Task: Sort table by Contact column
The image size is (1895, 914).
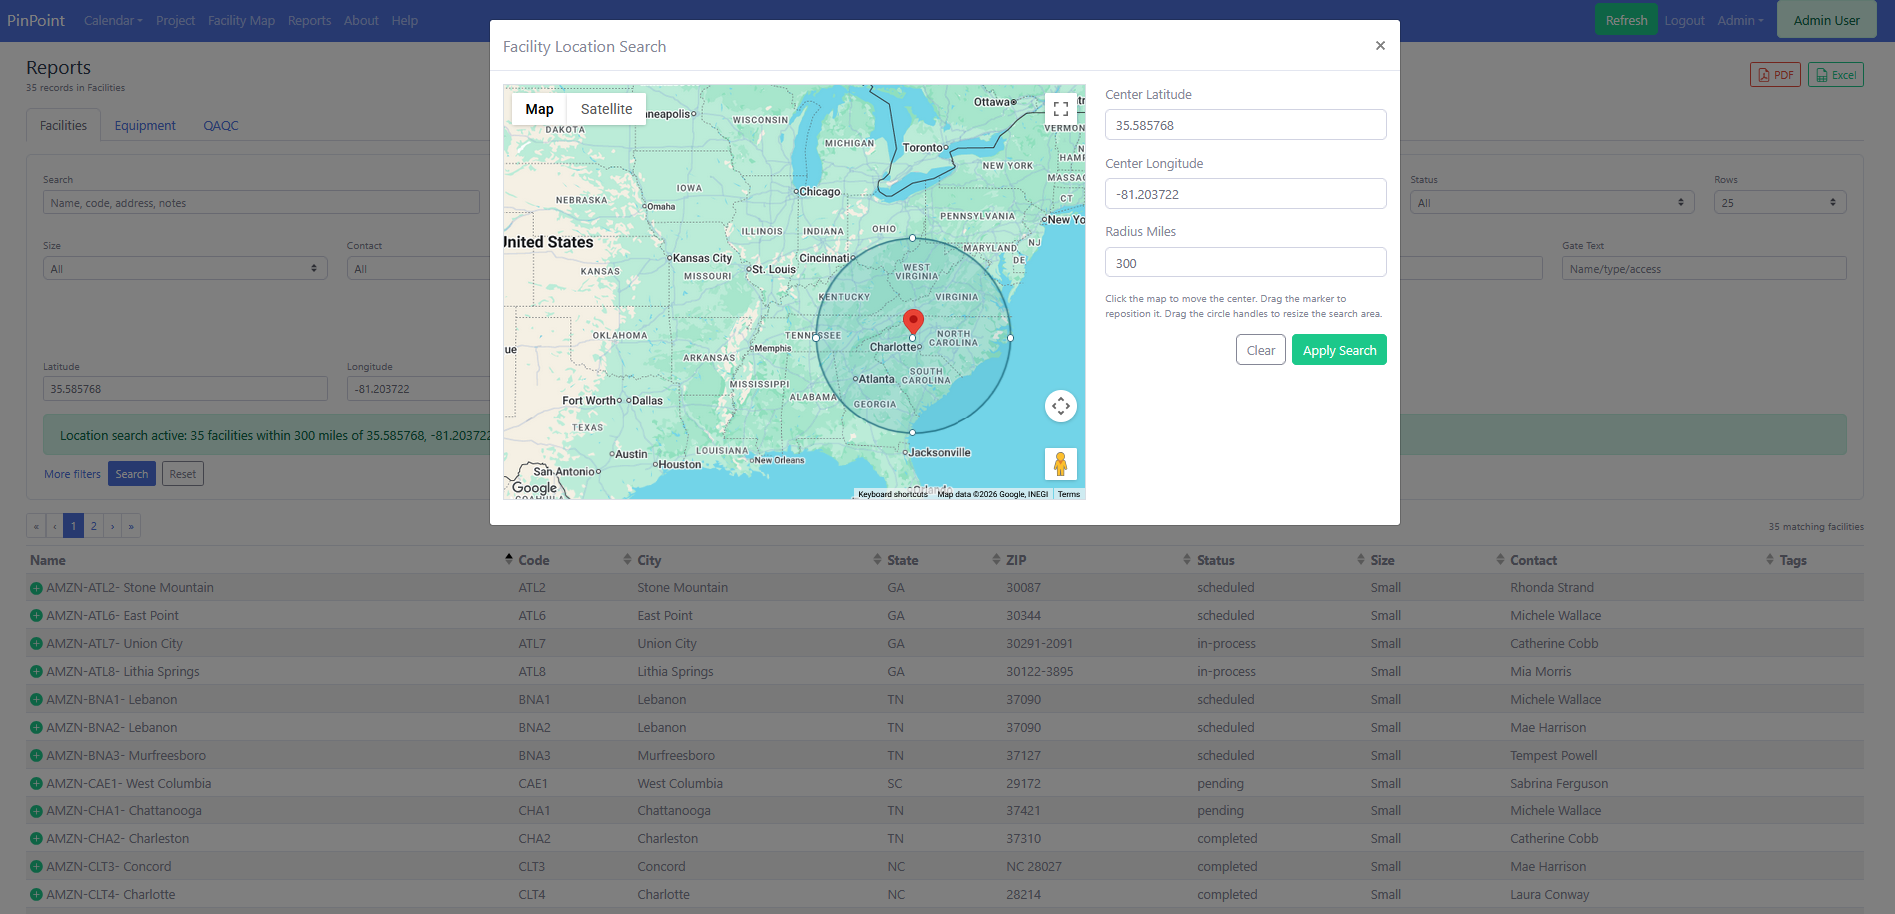Action: (1533, 560)
